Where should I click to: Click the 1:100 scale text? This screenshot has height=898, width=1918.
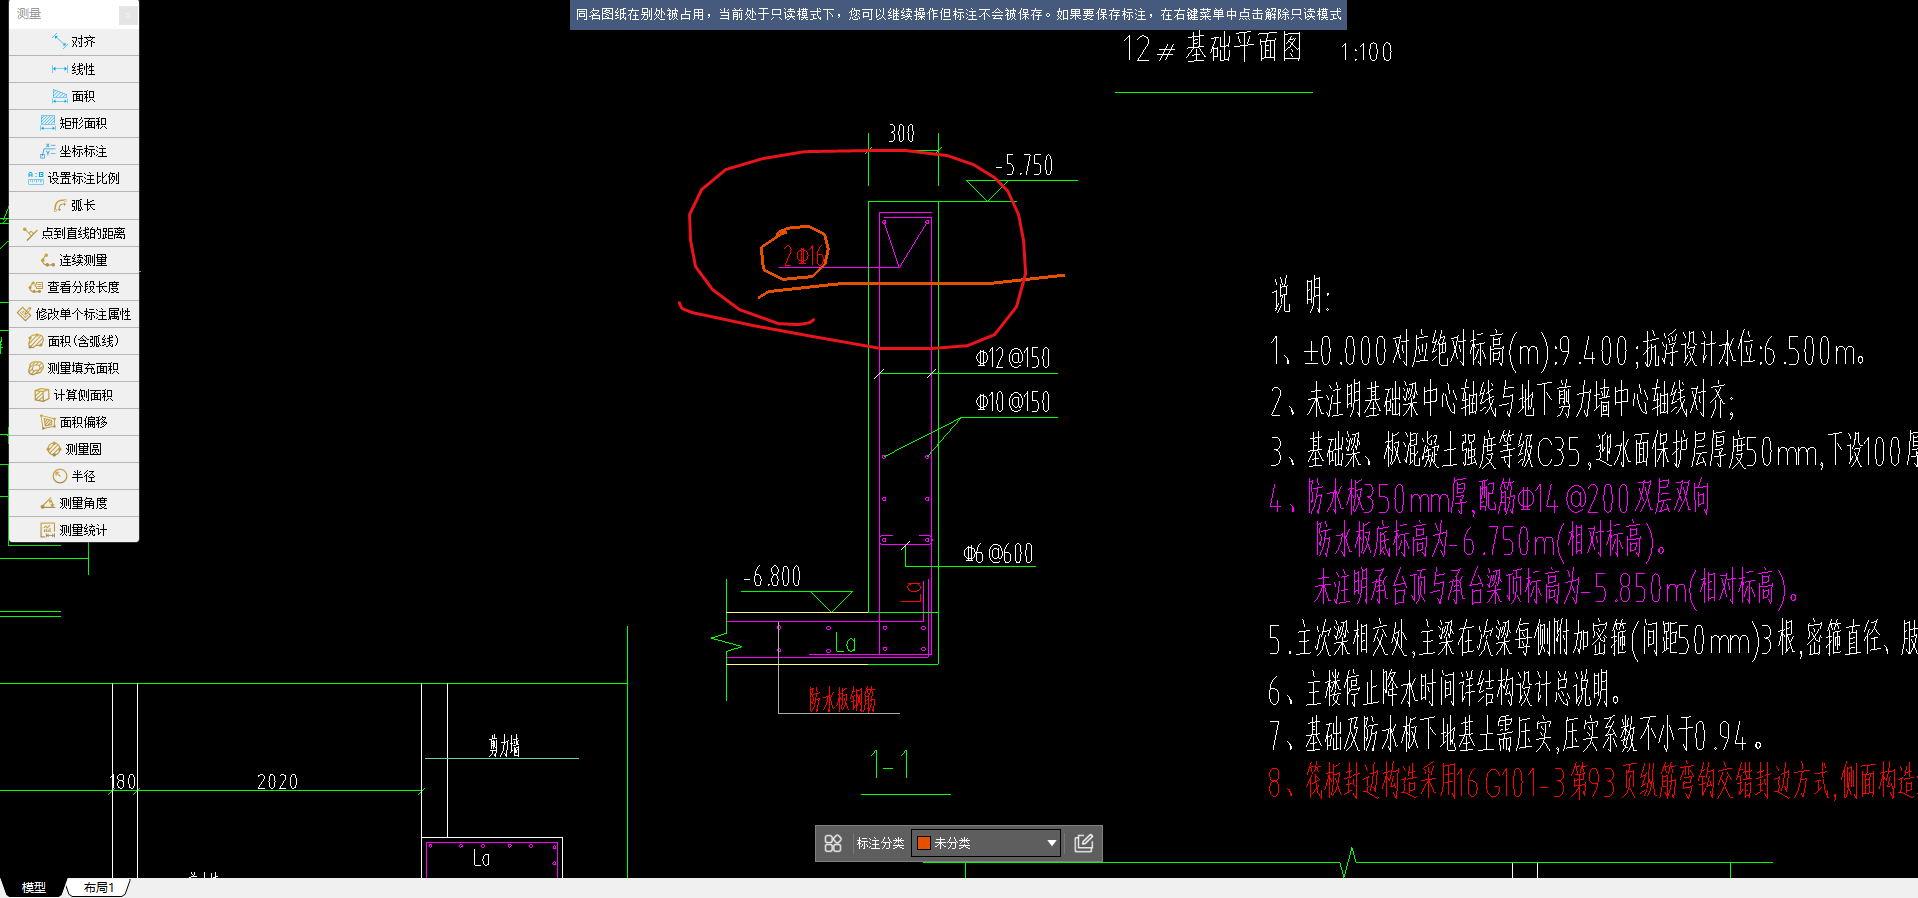(x=1366, y=52)
